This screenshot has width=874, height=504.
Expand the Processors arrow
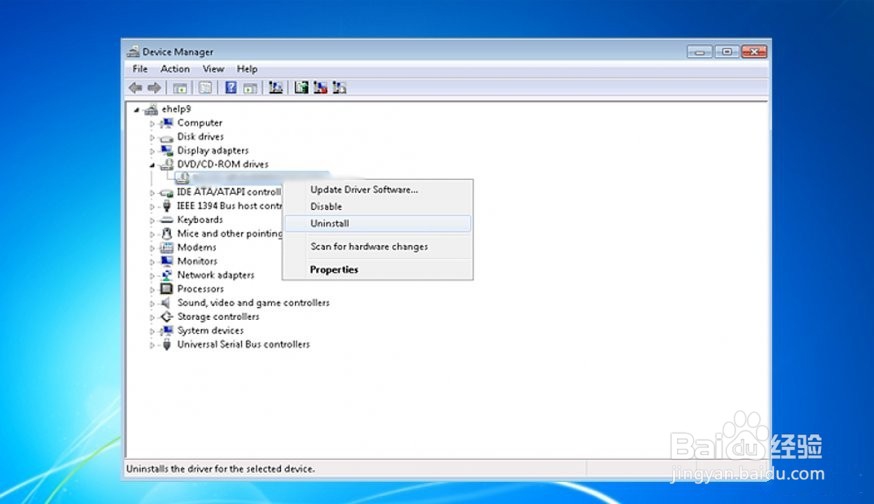[152, 289]
